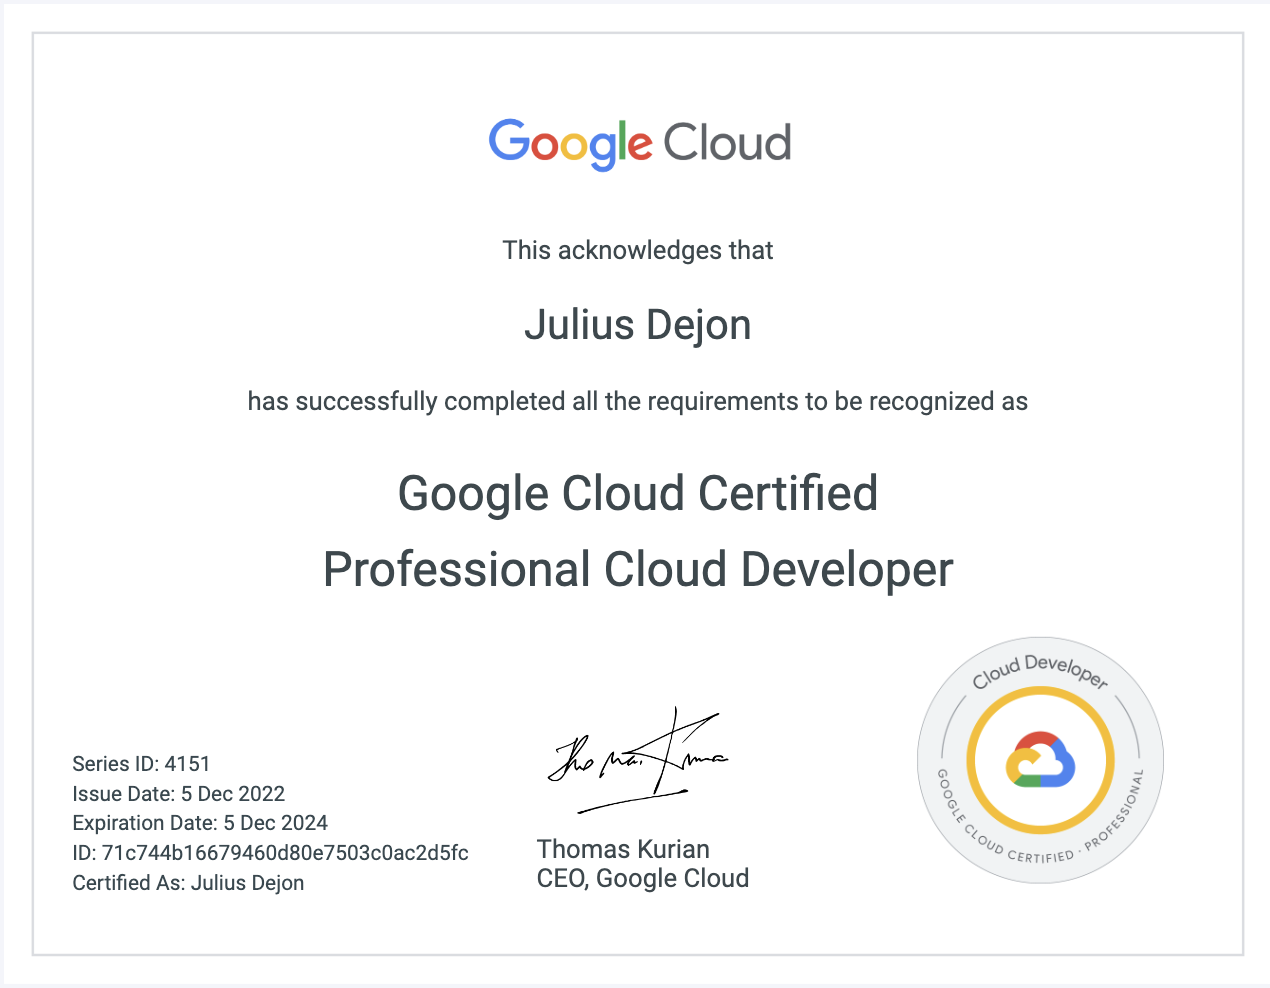
Task: Click the Cloud Developer certification badge
Action: tap(1040, 760)
